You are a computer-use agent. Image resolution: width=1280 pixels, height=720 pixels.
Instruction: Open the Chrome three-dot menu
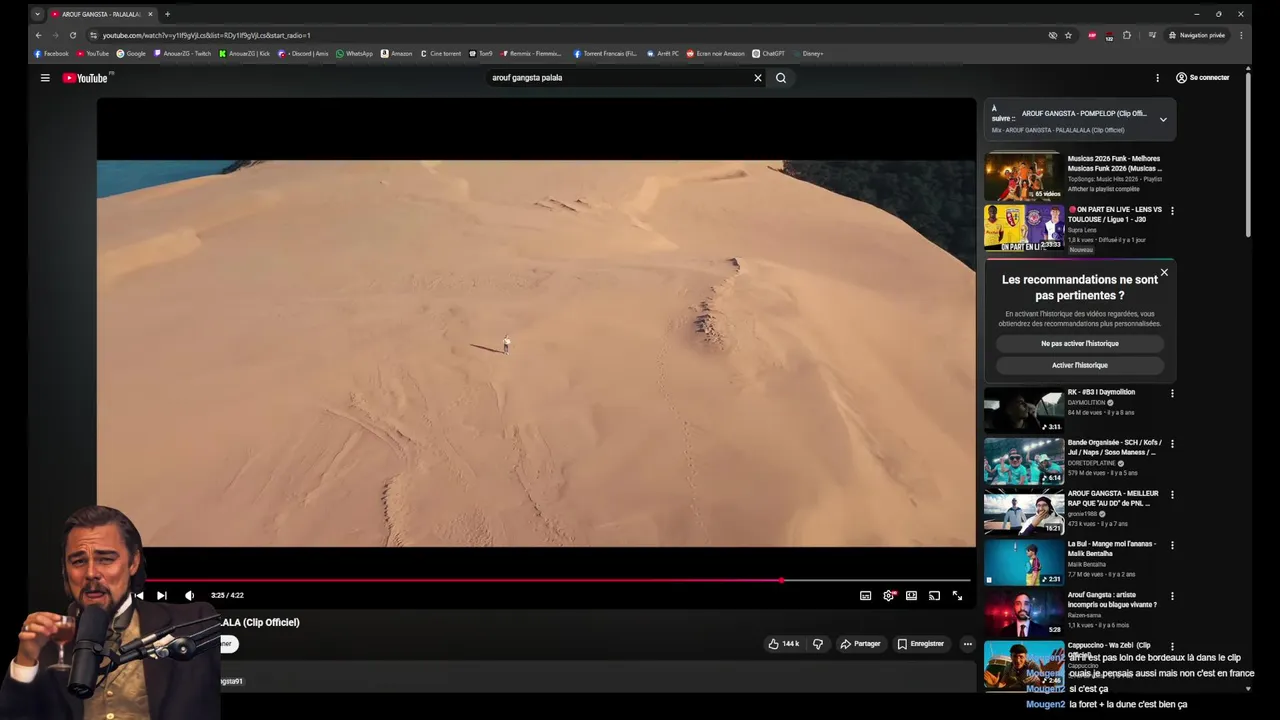(1241, 35)
